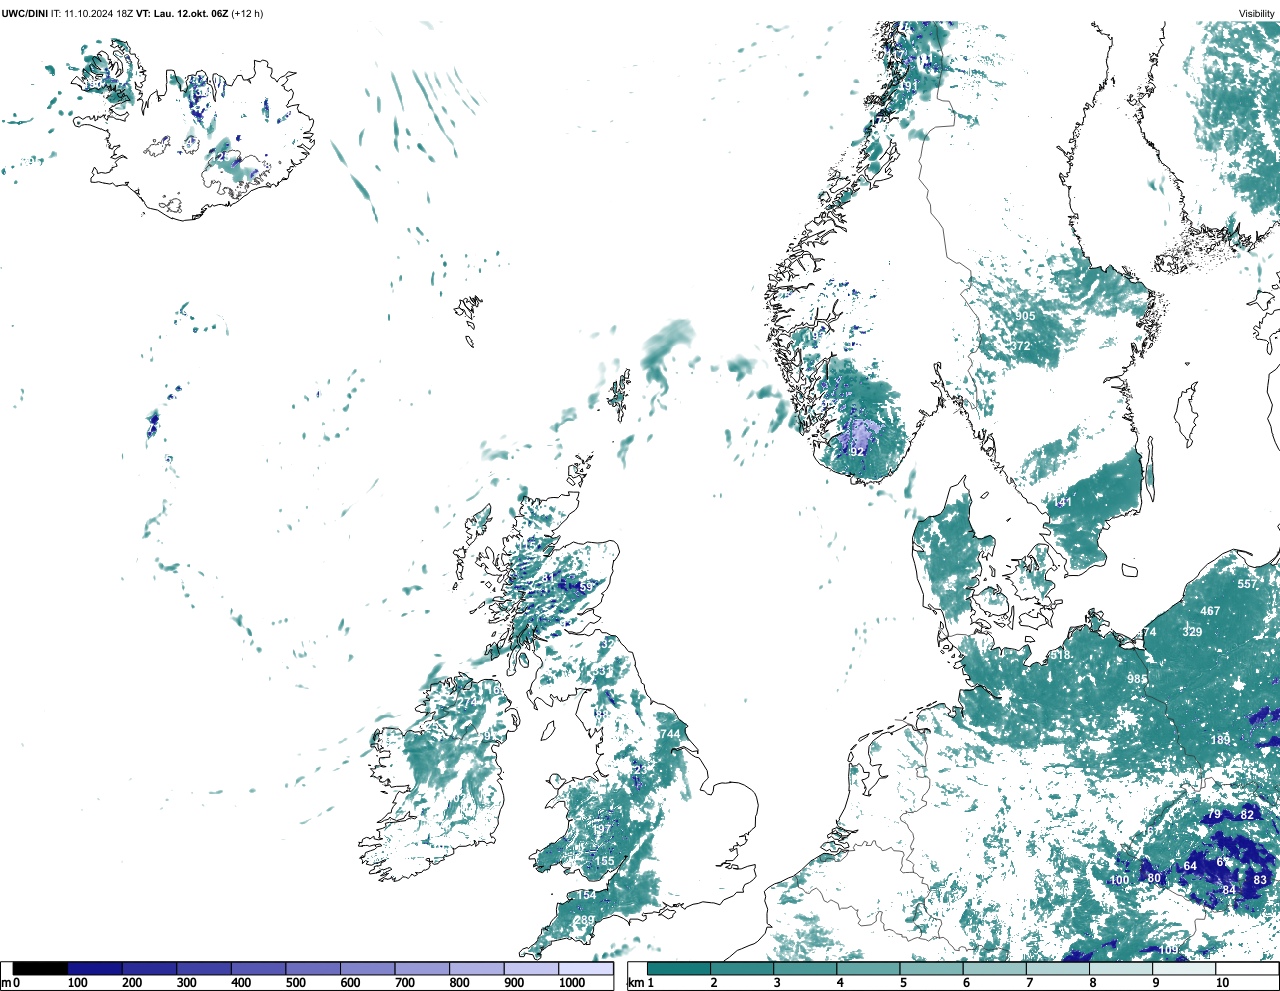Screen dimensions: 1280x991
Task: Click the "79" value in dark blue area
Action: (1214, 815)
